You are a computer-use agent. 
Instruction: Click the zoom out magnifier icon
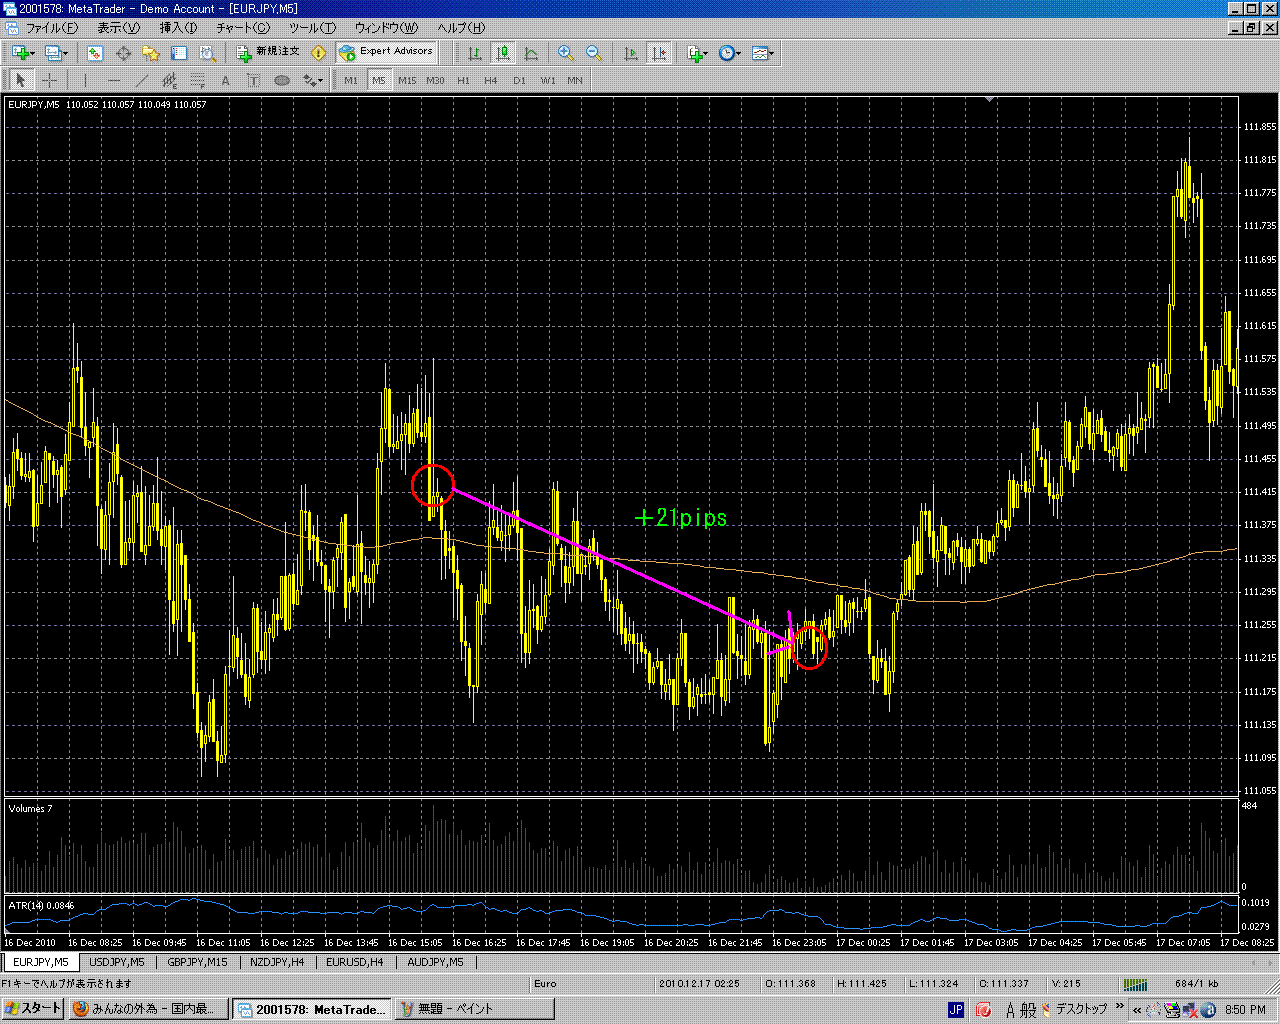[x=593, y=53]
